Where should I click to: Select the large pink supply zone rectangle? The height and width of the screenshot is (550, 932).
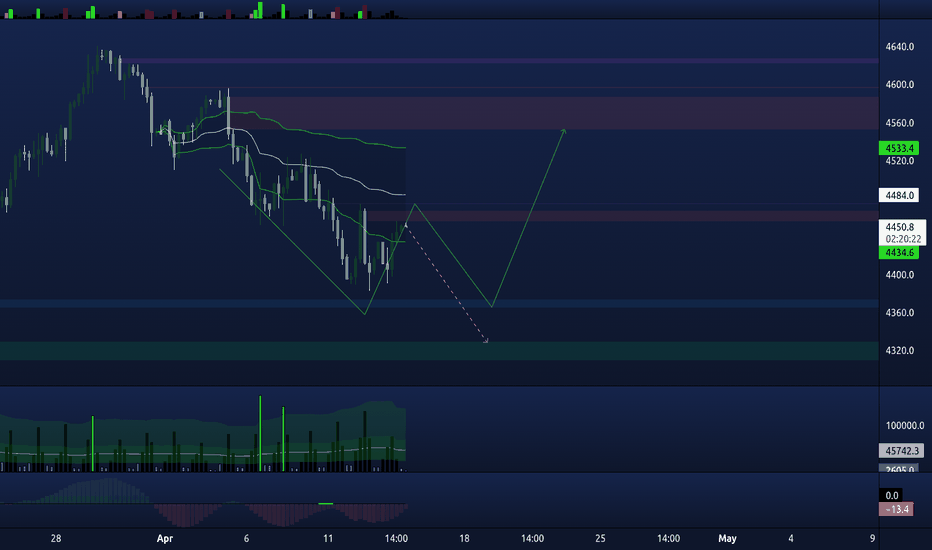[553, 113]
